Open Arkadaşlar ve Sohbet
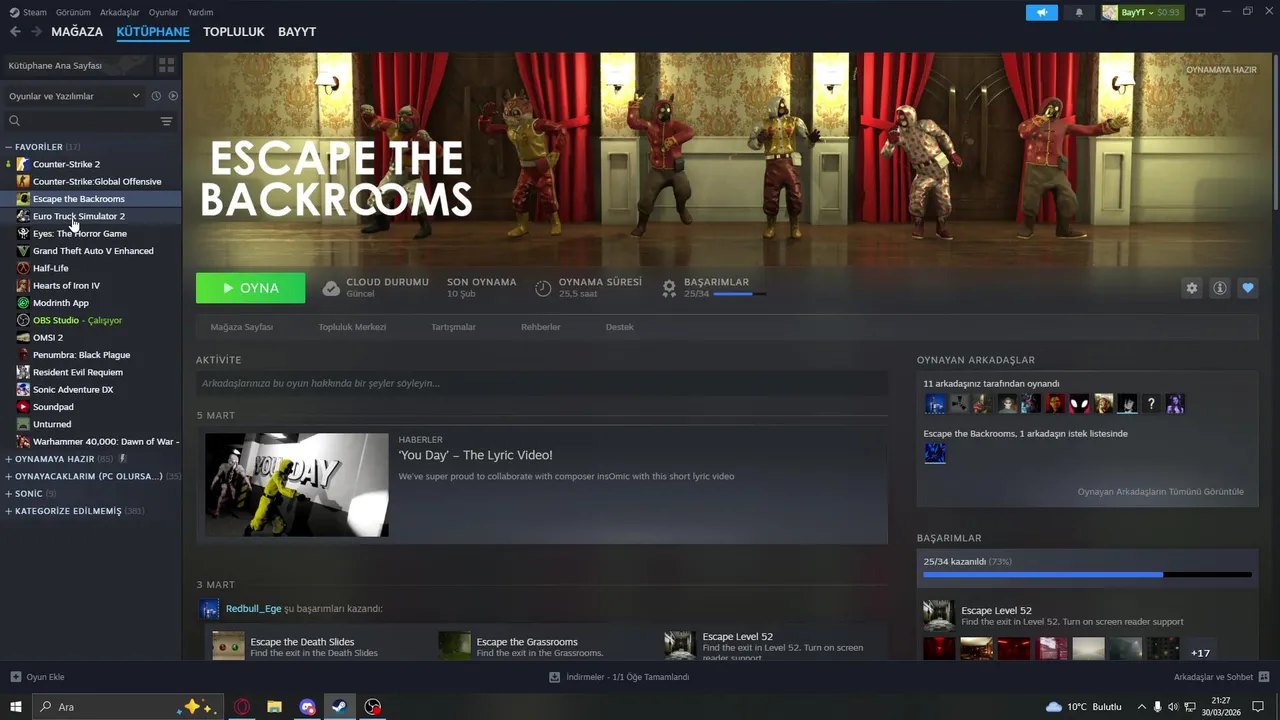This screenshot has width=1280, height=720. 1221,677
